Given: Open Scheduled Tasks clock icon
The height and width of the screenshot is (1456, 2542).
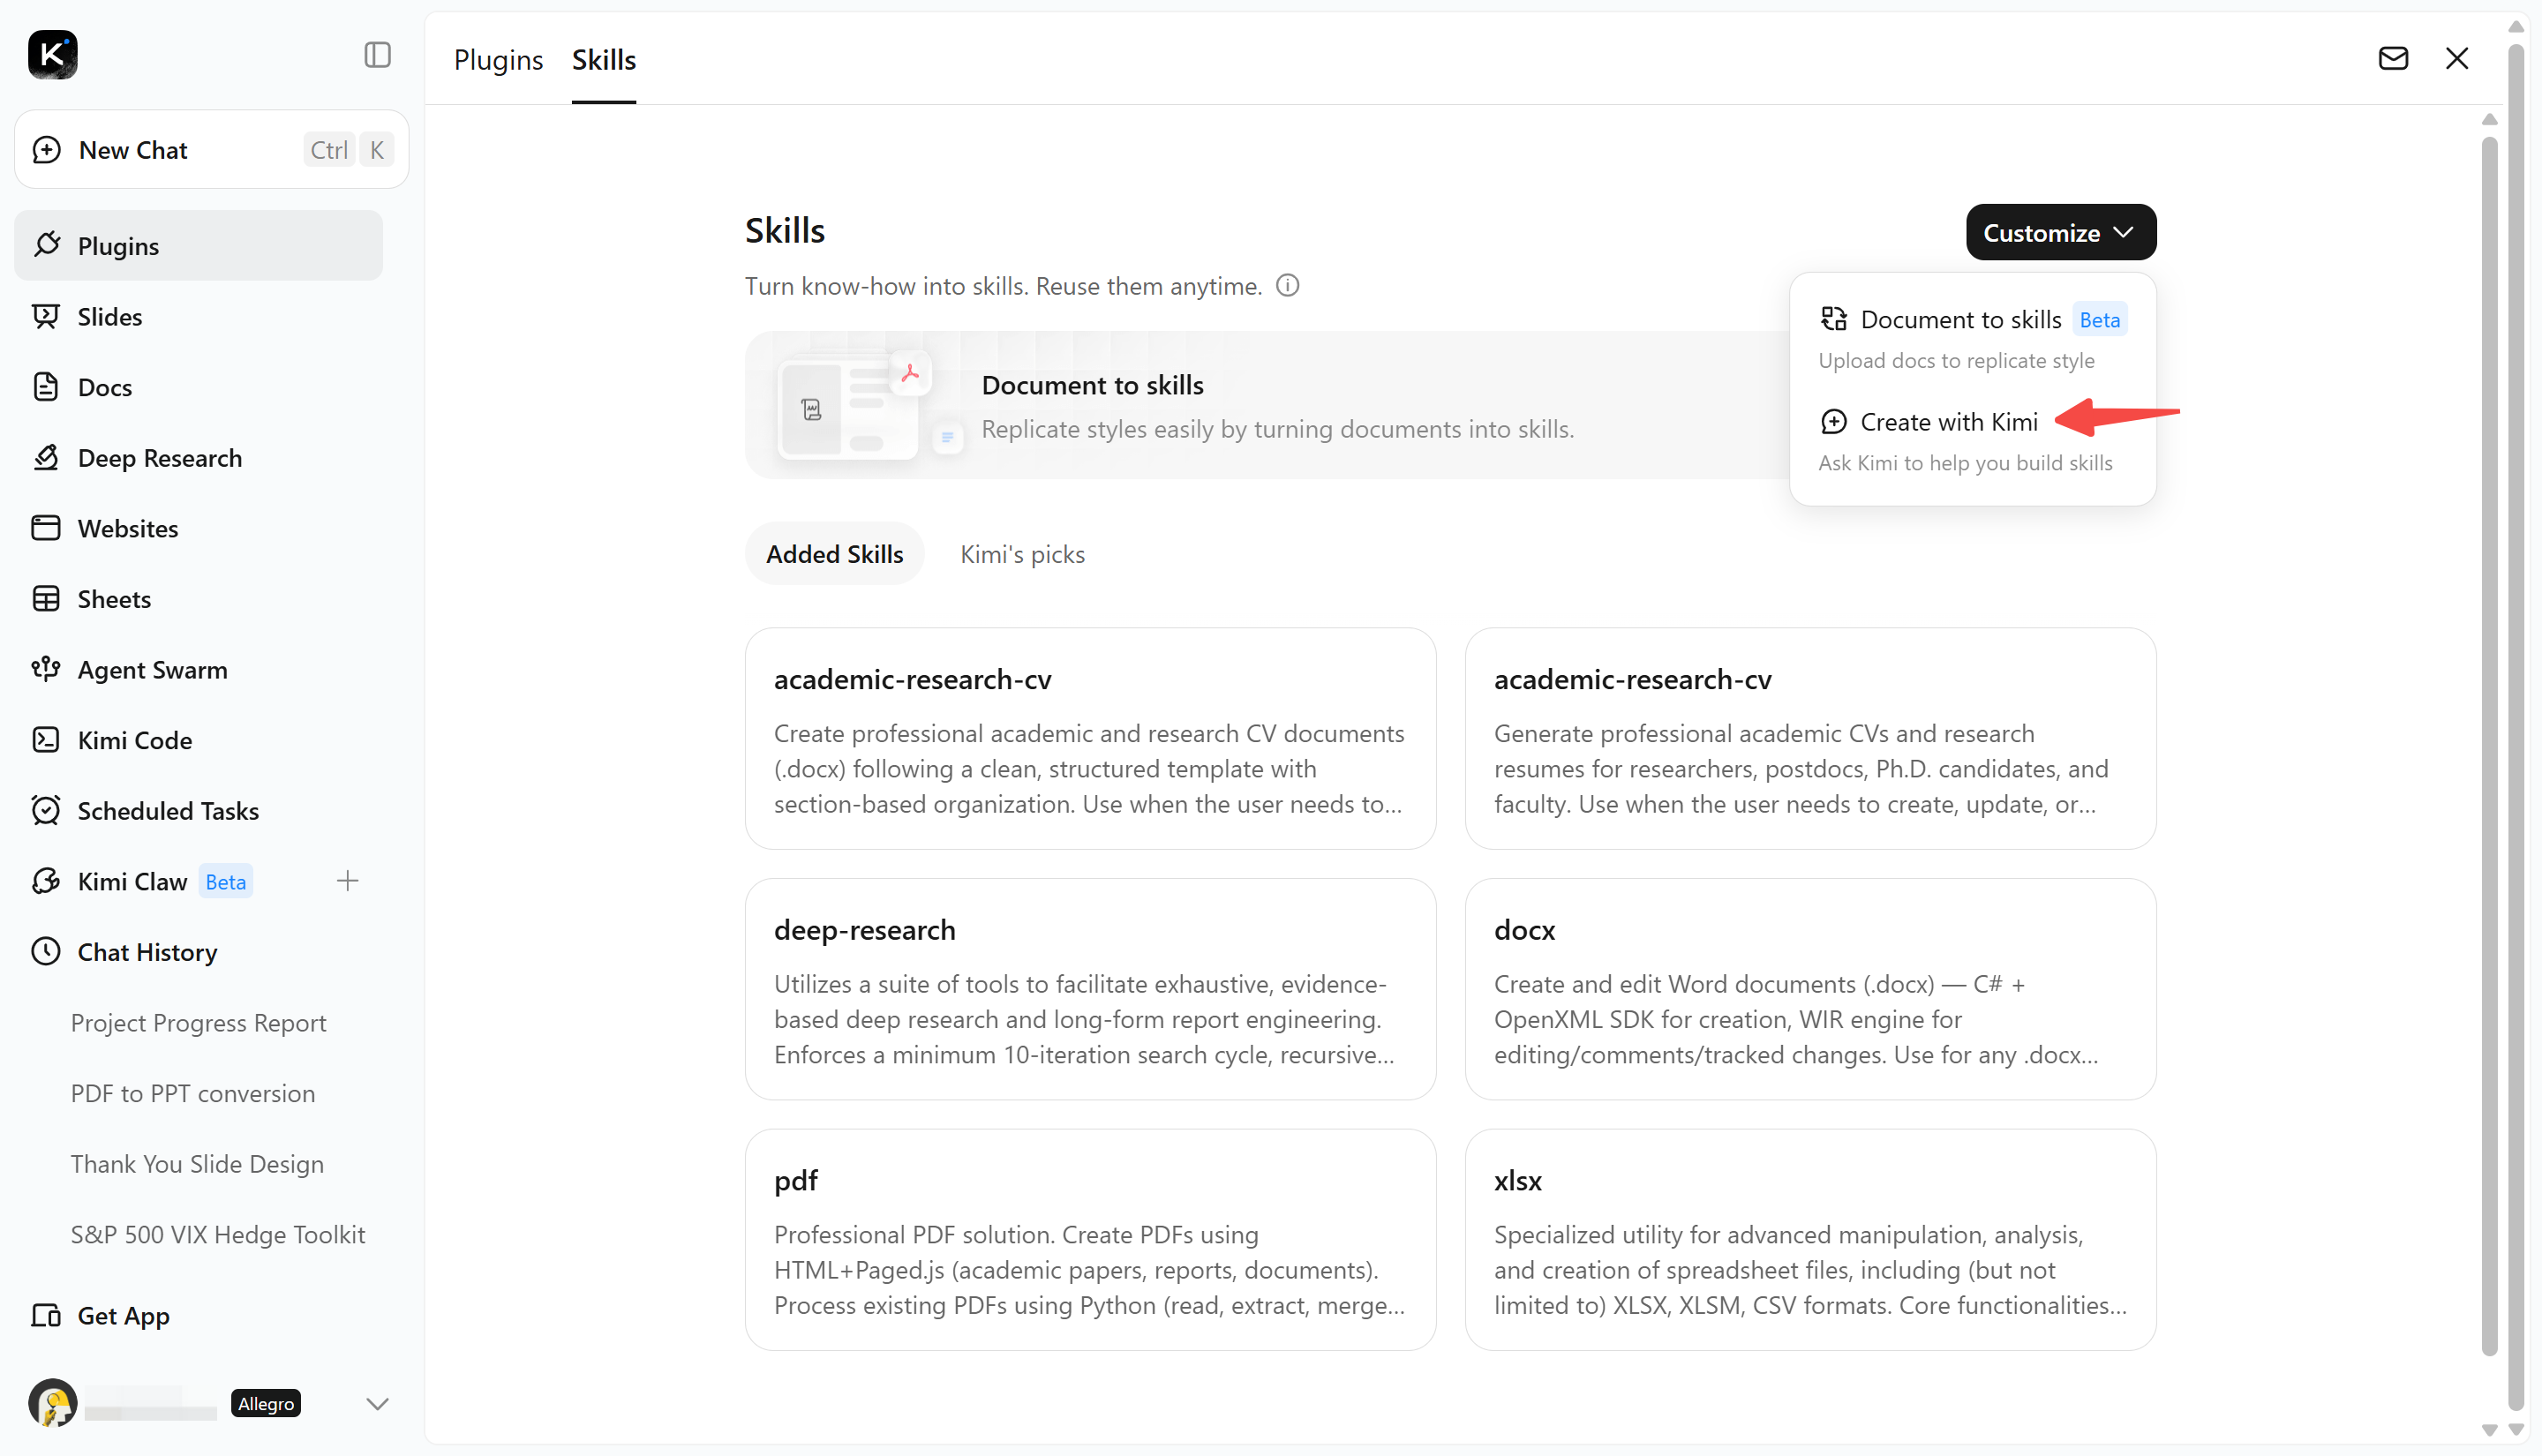Looking at the screenshot, I should [x=46, y=810].
